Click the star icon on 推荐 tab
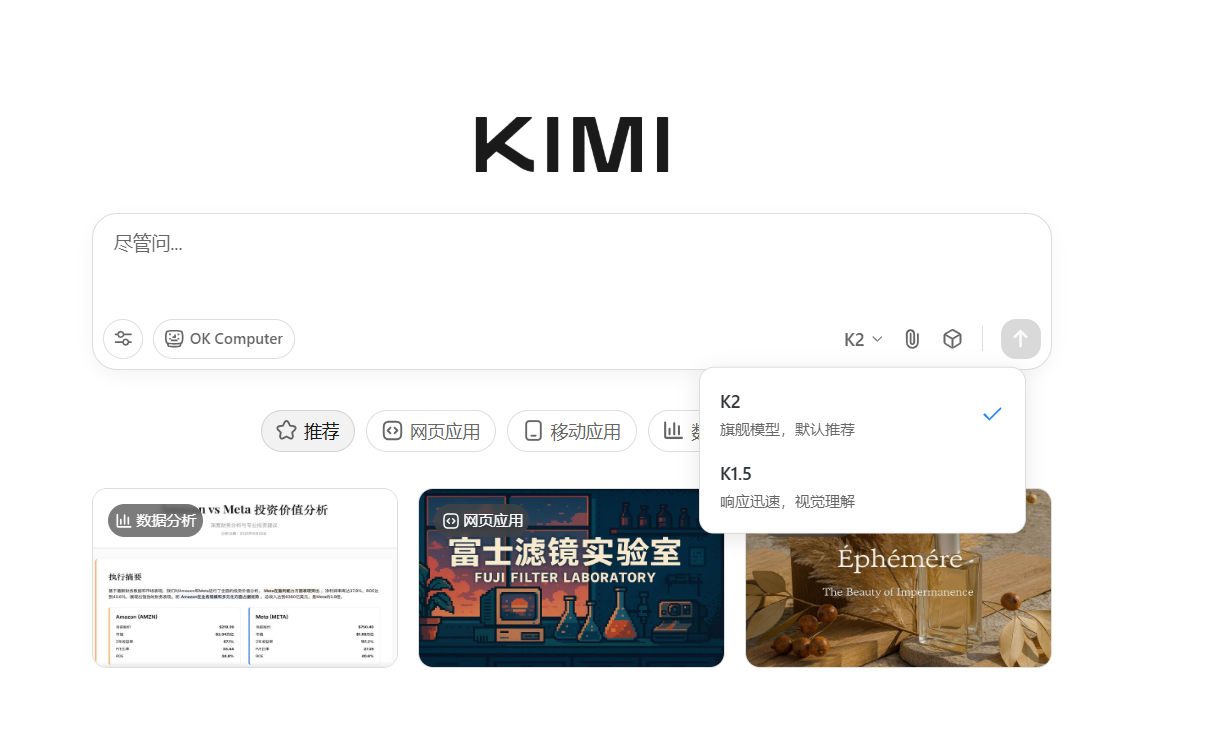This screenshot has width=1205, height=730. pyautogui.click(x=284, y=430)
